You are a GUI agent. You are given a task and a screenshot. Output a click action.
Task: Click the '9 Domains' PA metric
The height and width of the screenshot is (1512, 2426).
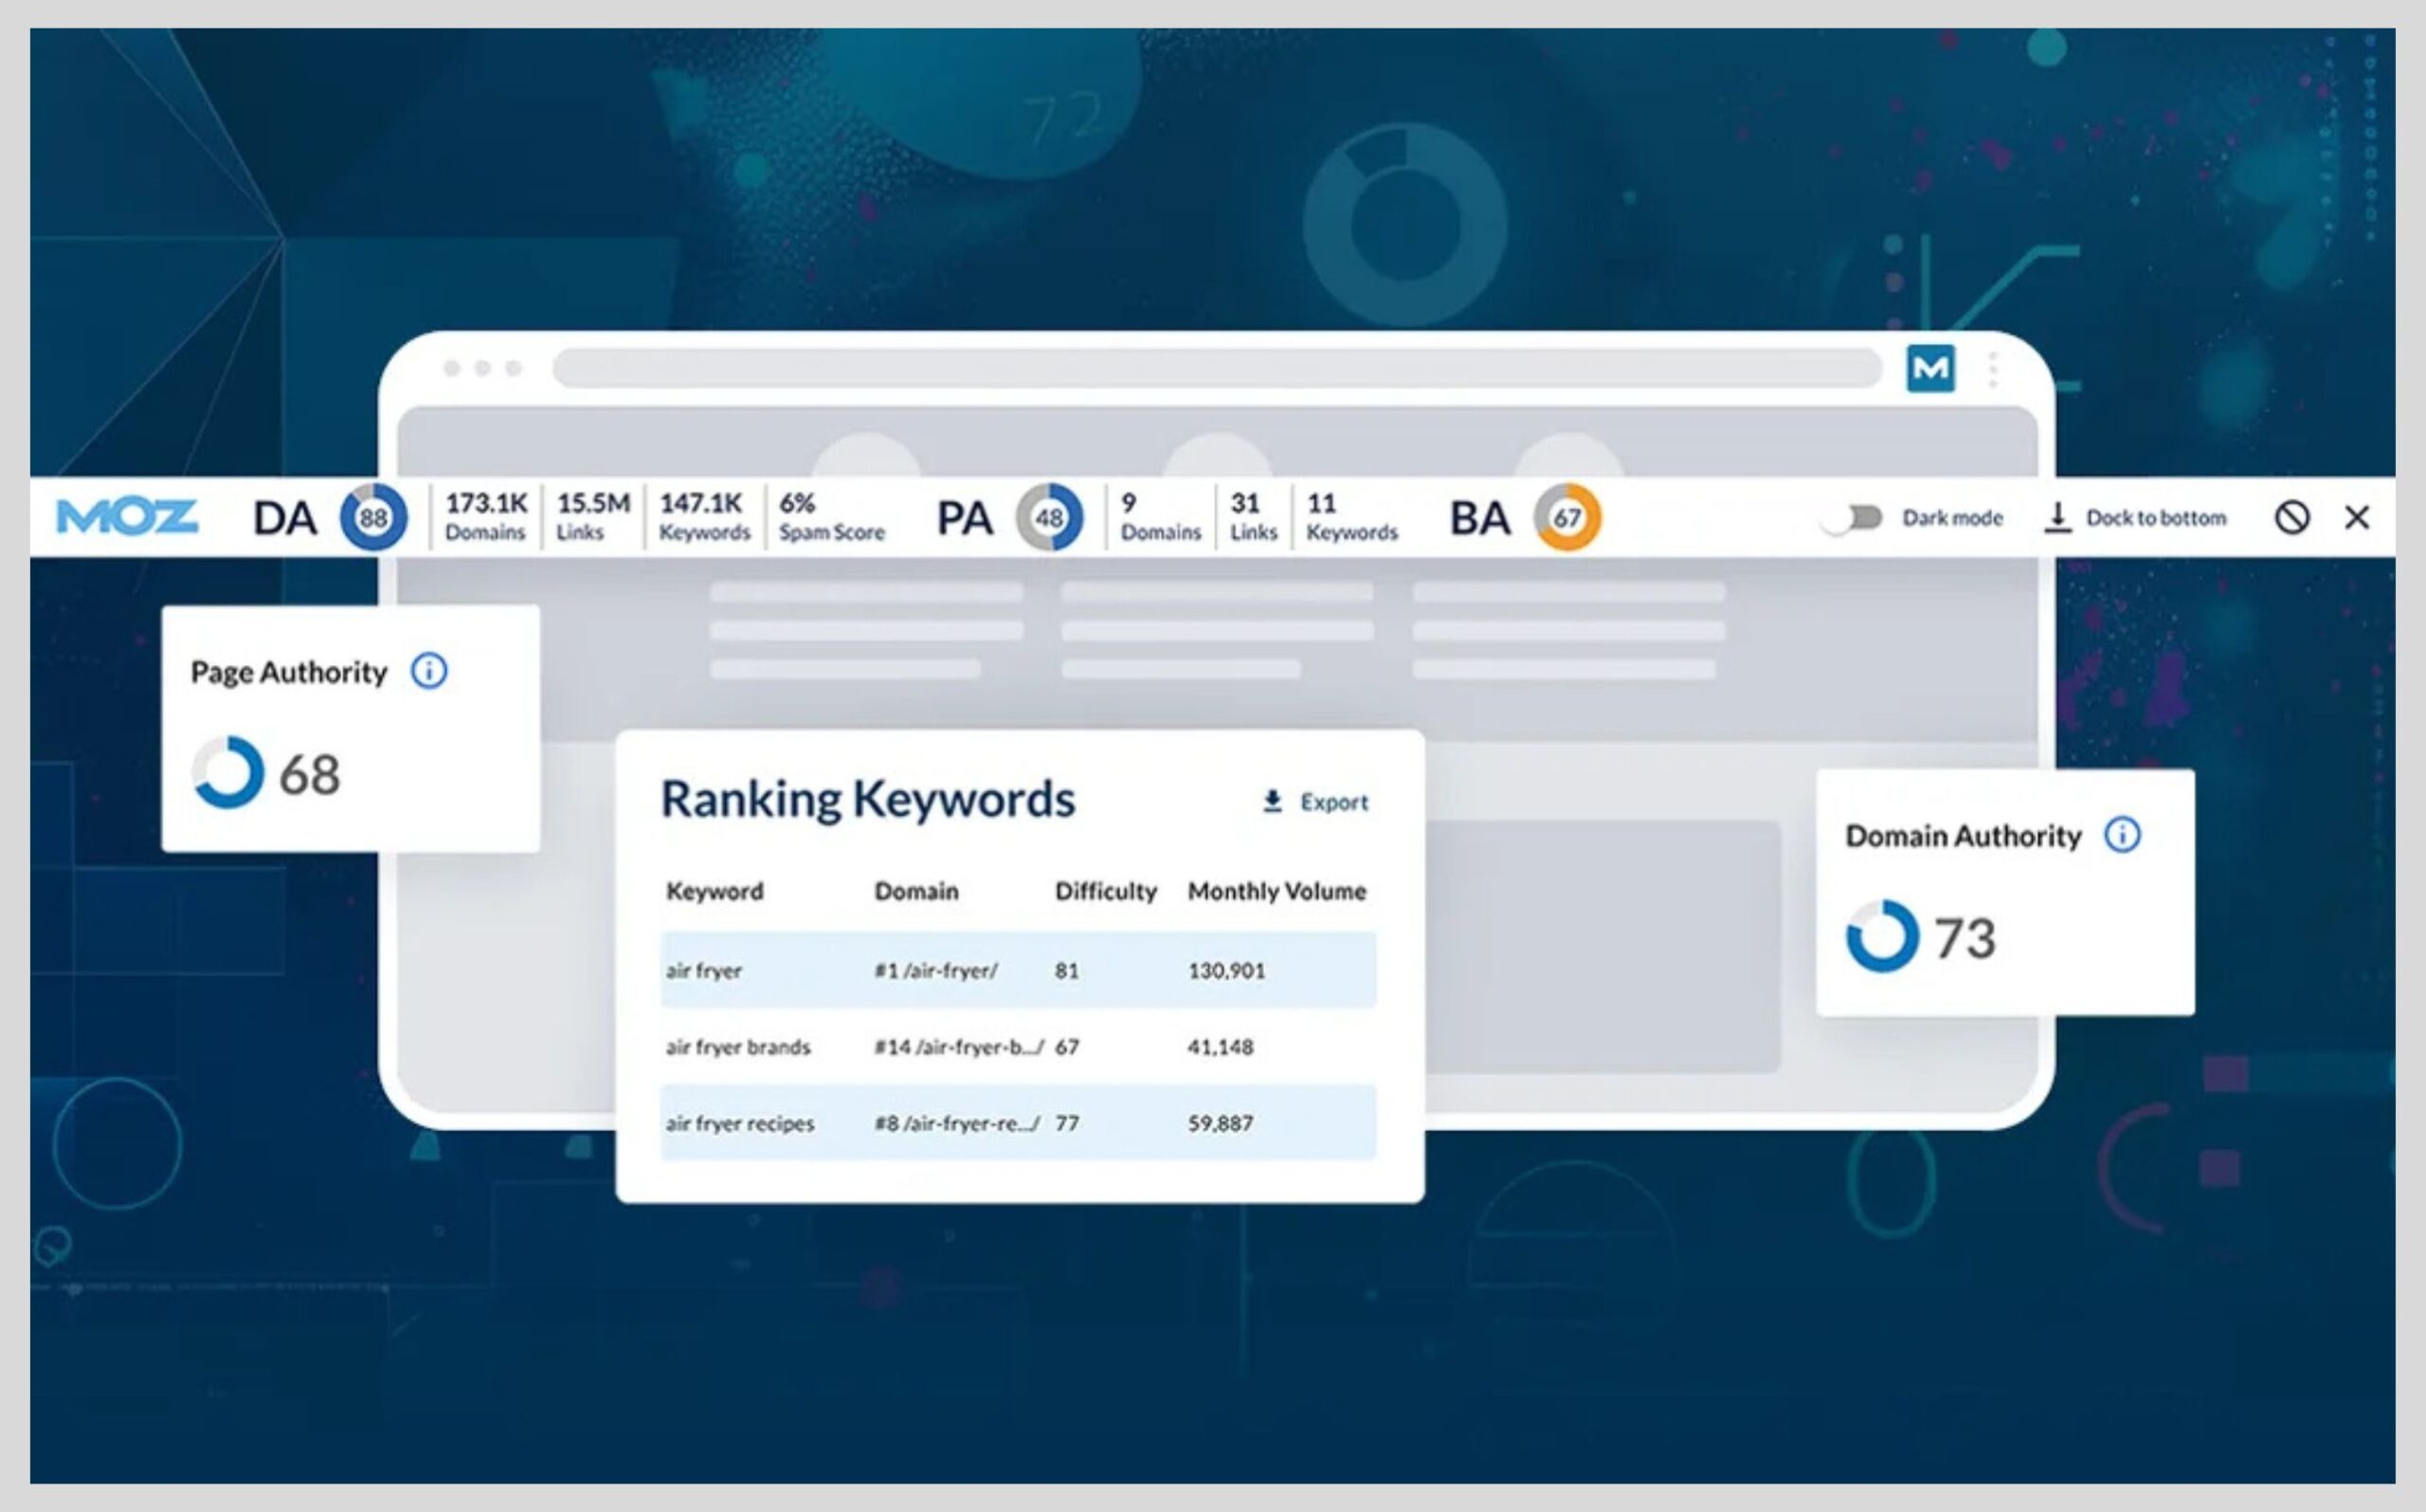coord(1160,517)
